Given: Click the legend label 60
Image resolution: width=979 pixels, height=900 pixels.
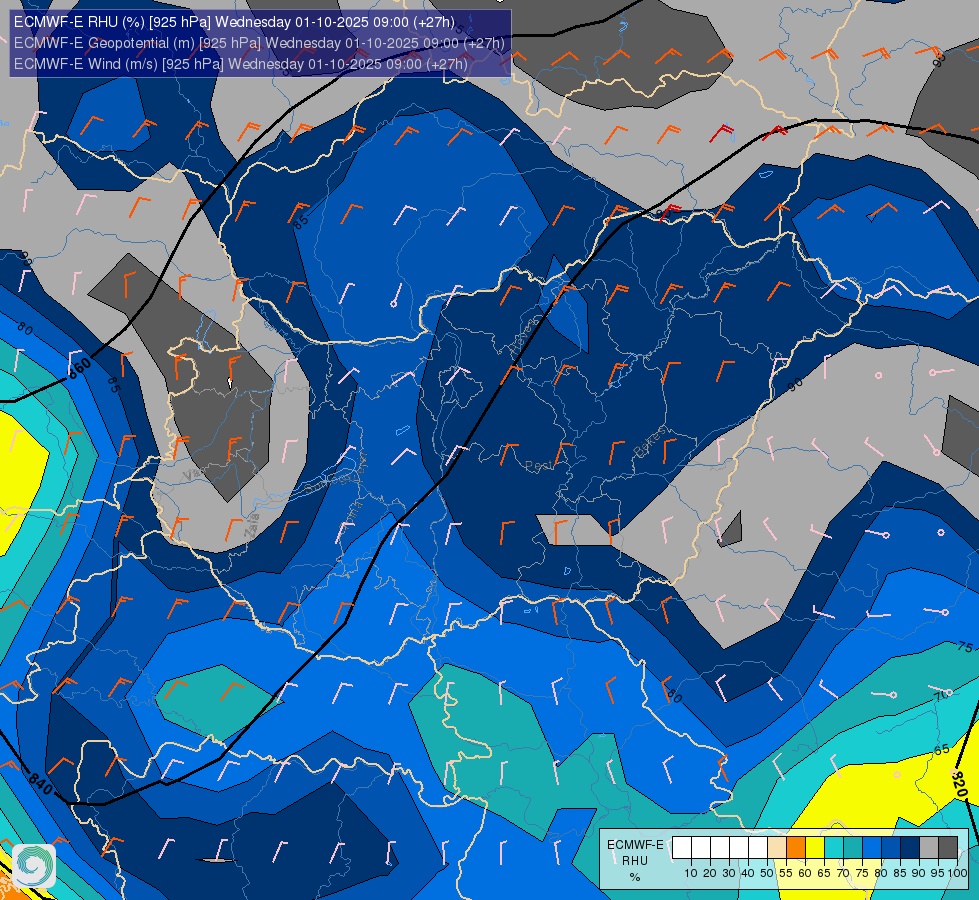Looking at the screenshot, I should (x=805, y=873).
